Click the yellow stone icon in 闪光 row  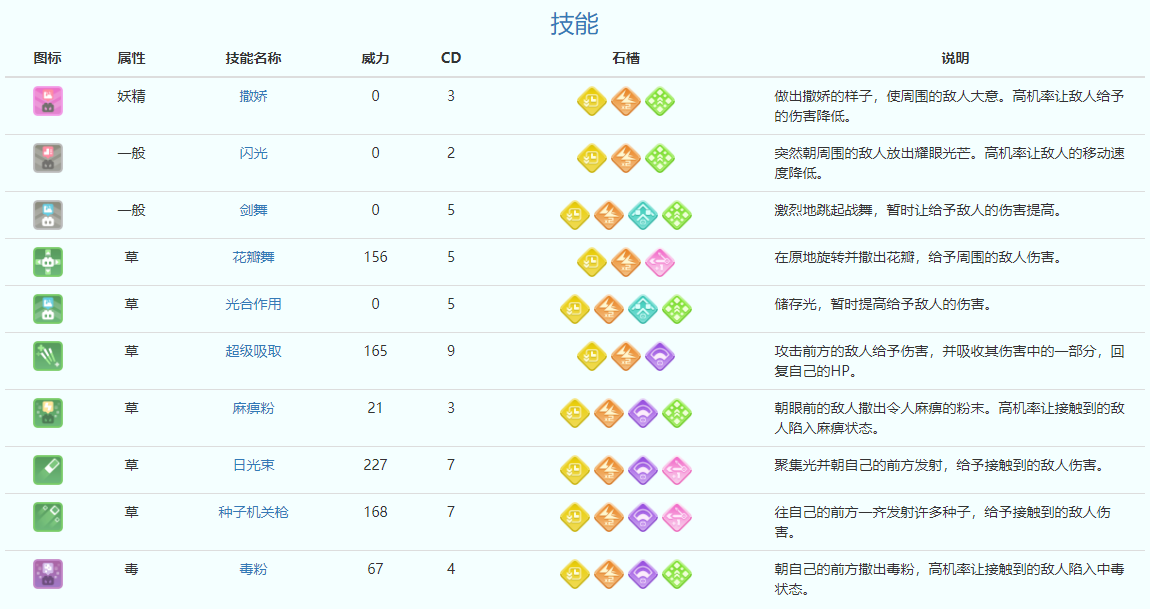tap(592, 158)
